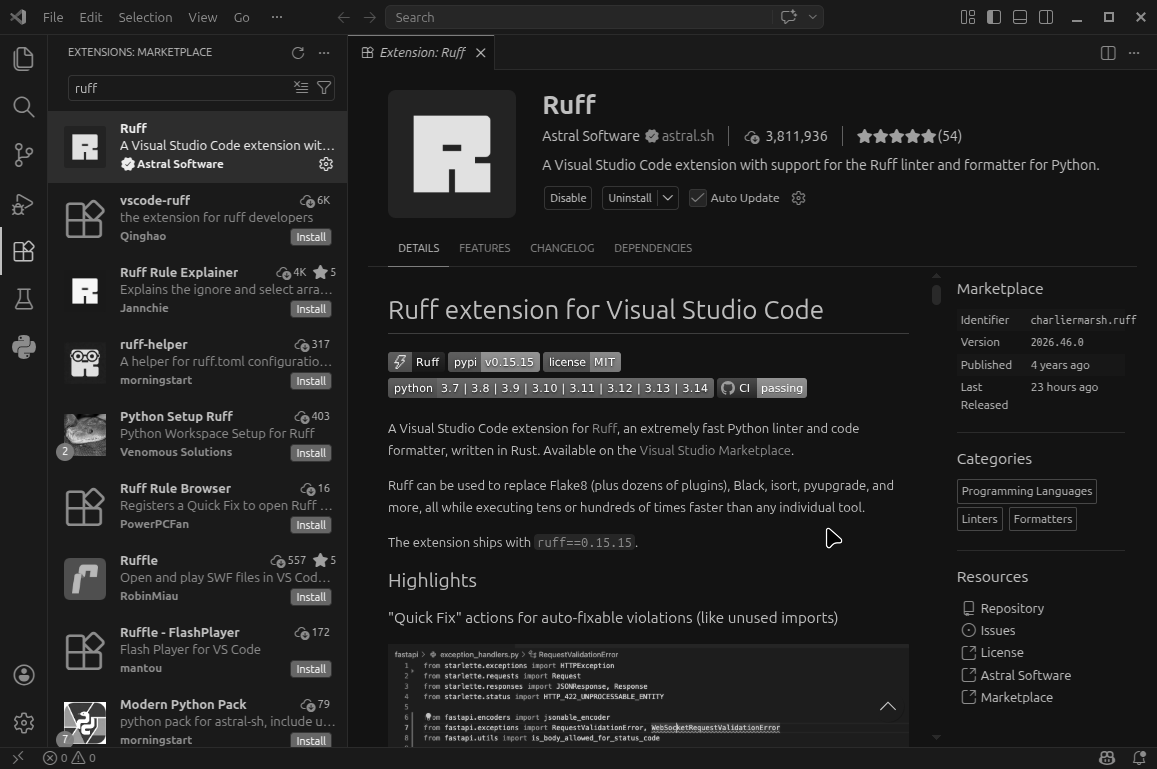Clear the extensions search results
This screenshot has height=769, width=1157.
[300, 88]
